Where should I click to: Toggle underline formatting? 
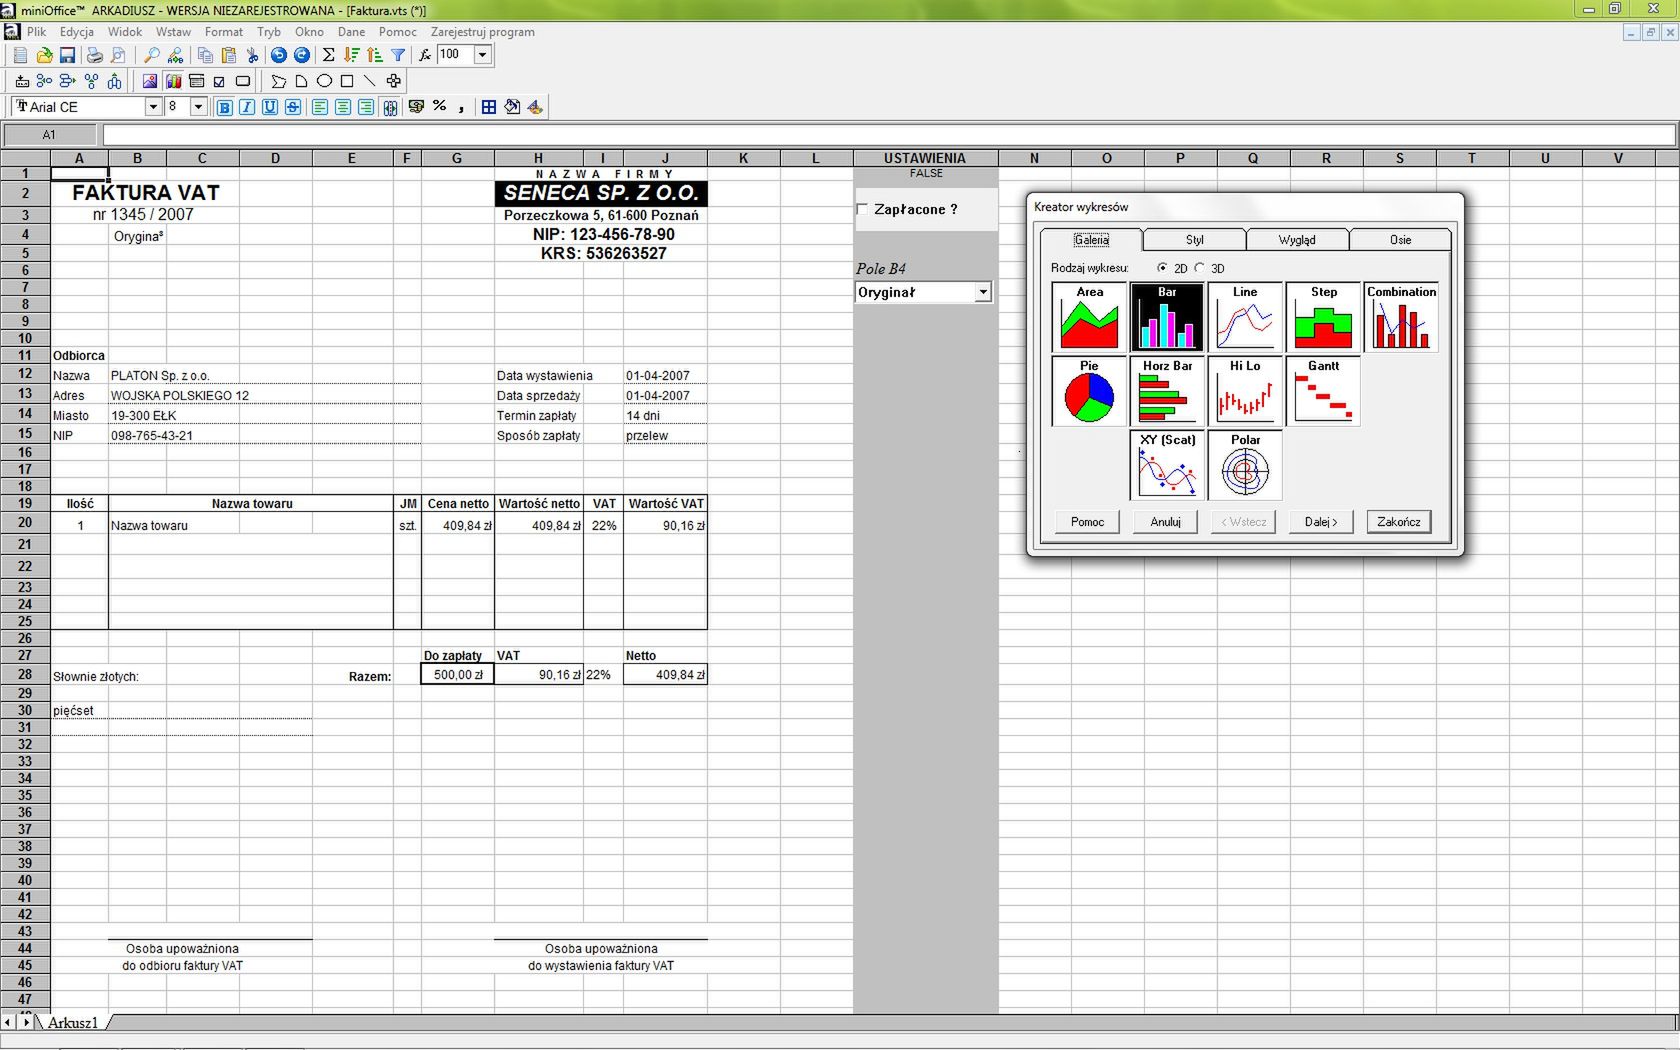269,107
